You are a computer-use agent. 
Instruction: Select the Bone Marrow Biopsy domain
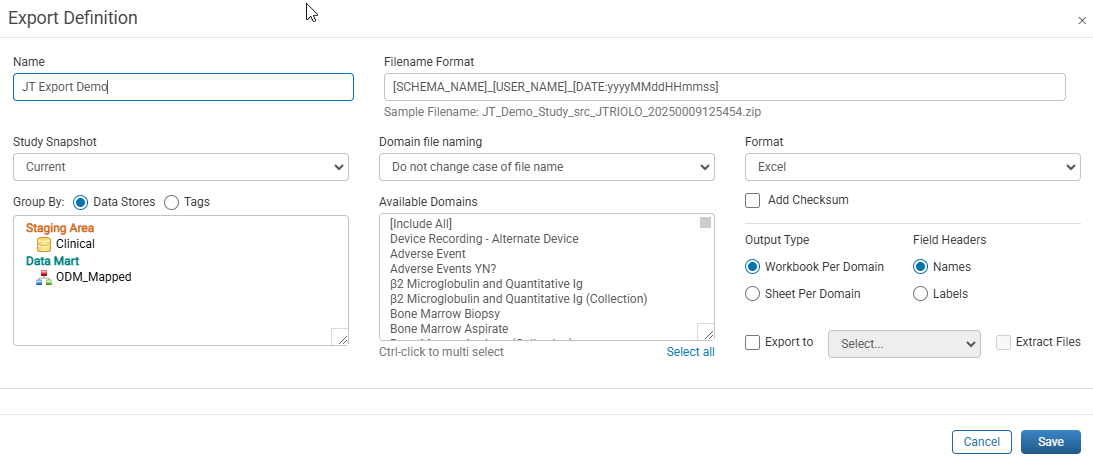445,314
